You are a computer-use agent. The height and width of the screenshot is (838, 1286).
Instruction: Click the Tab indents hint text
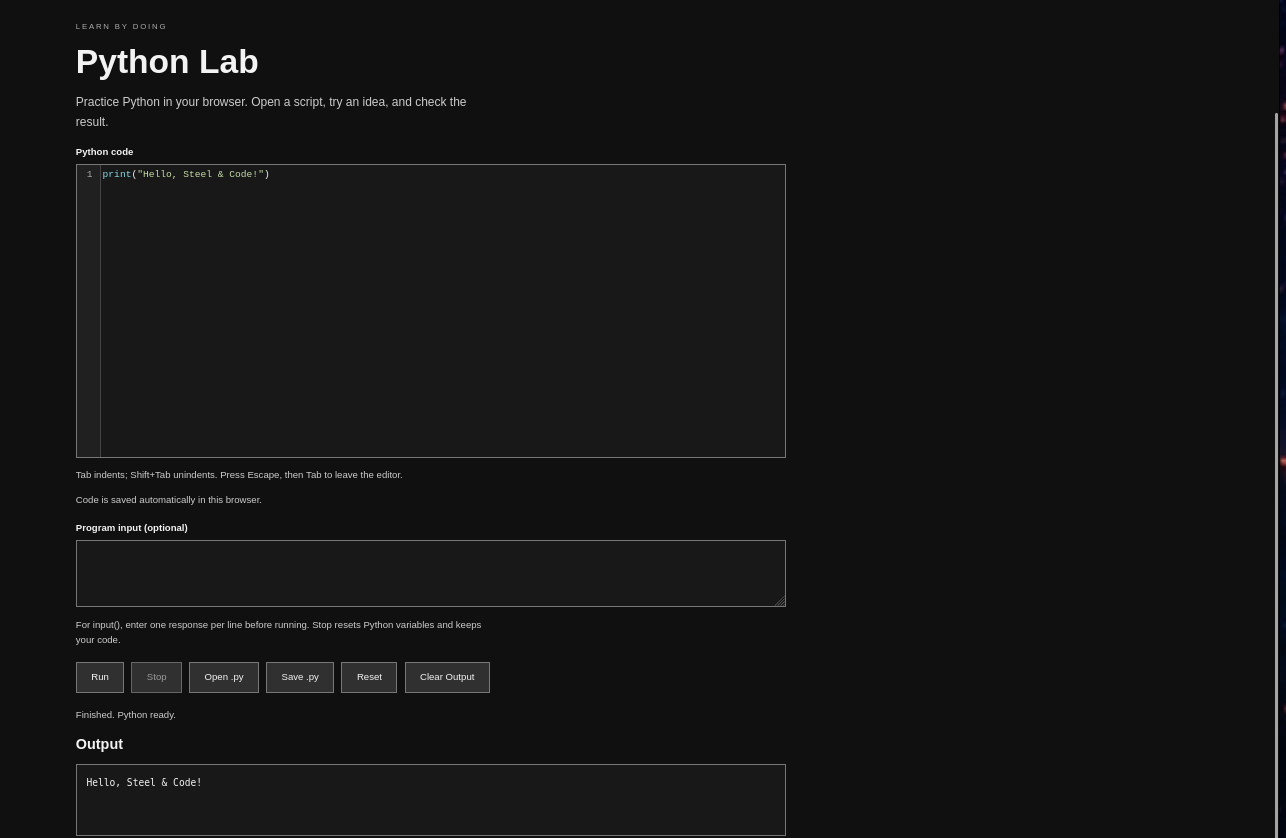(x=239, y=475)
